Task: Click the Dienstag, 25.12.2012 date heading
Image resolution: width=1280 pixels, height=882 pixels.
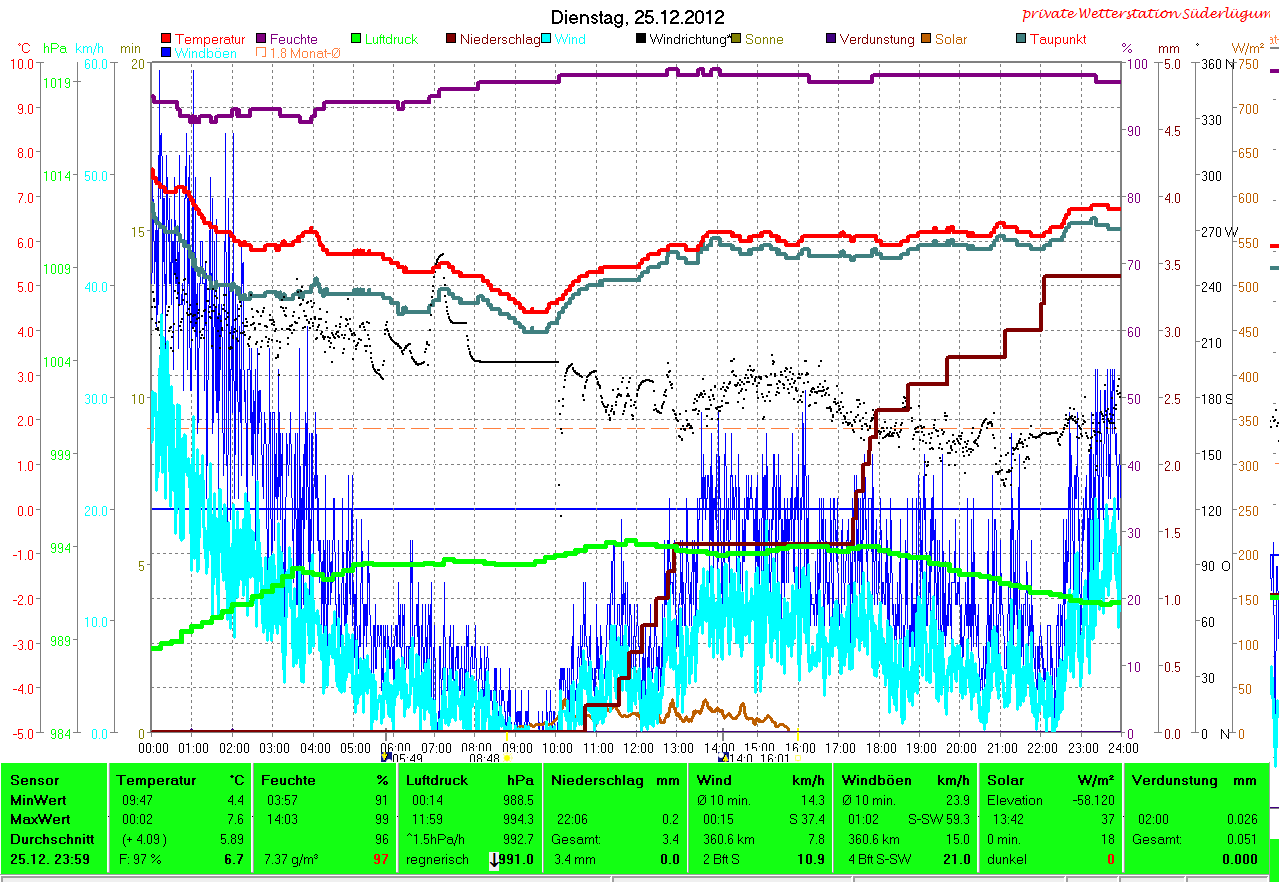Action: pyautogui.click(x=638, y=18)
